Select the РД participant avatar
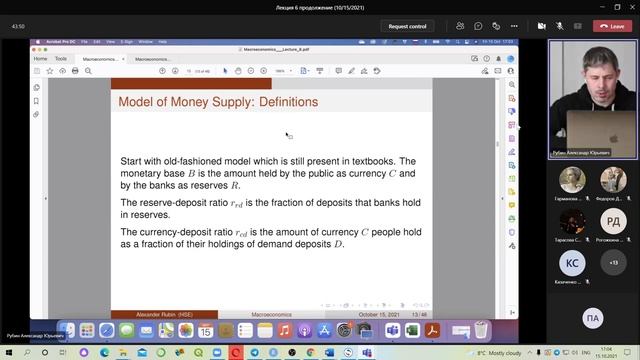The image size is (640, 360). coord(613,221)
